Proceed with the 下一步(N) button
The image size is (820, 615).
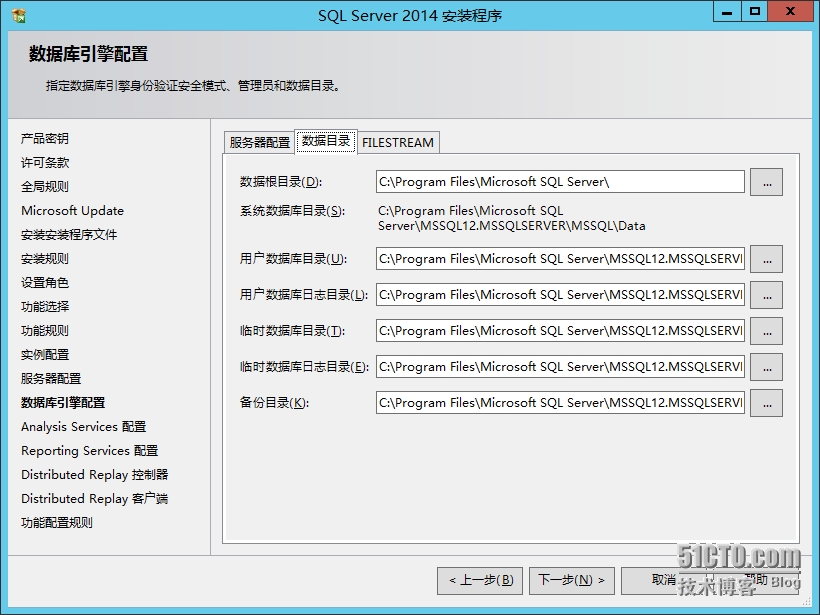572,580
